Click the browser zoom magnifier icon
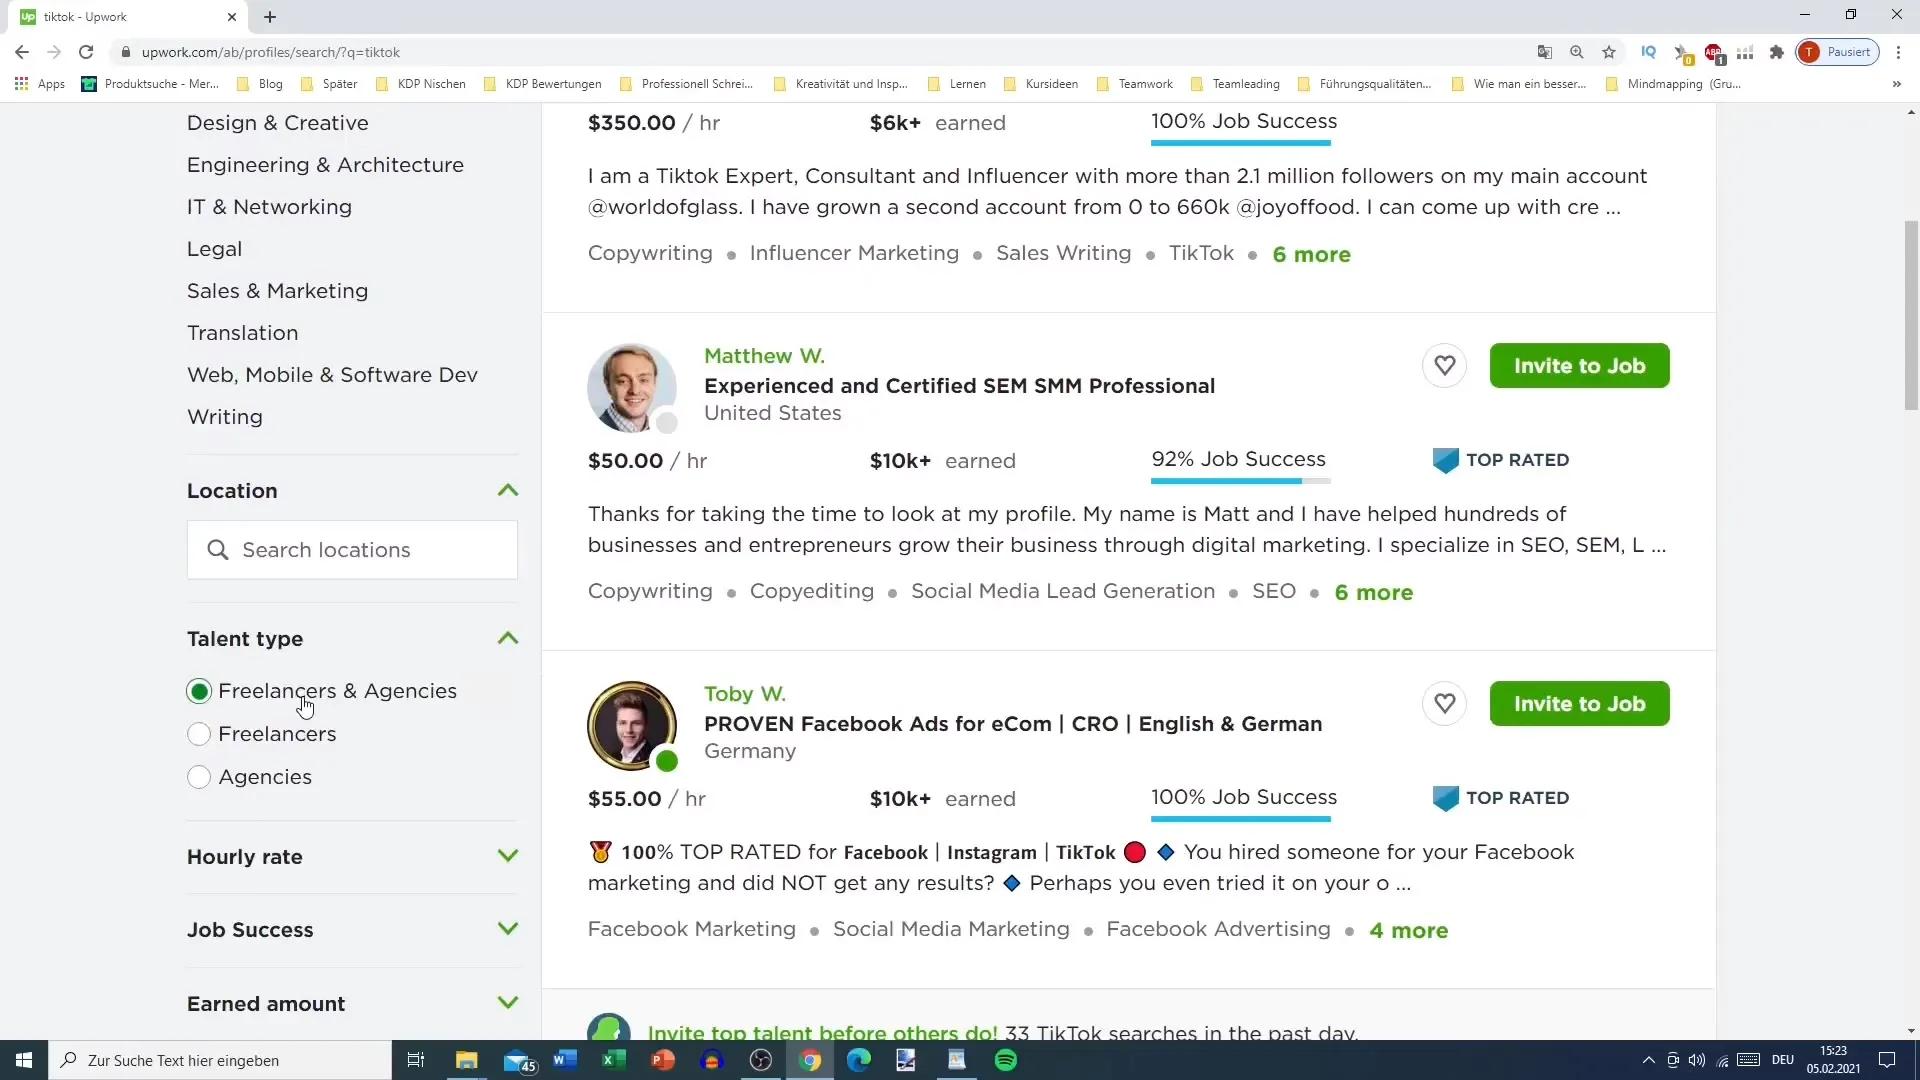The width and height of the screenshot is (1920, 1080). (1577, 52)
